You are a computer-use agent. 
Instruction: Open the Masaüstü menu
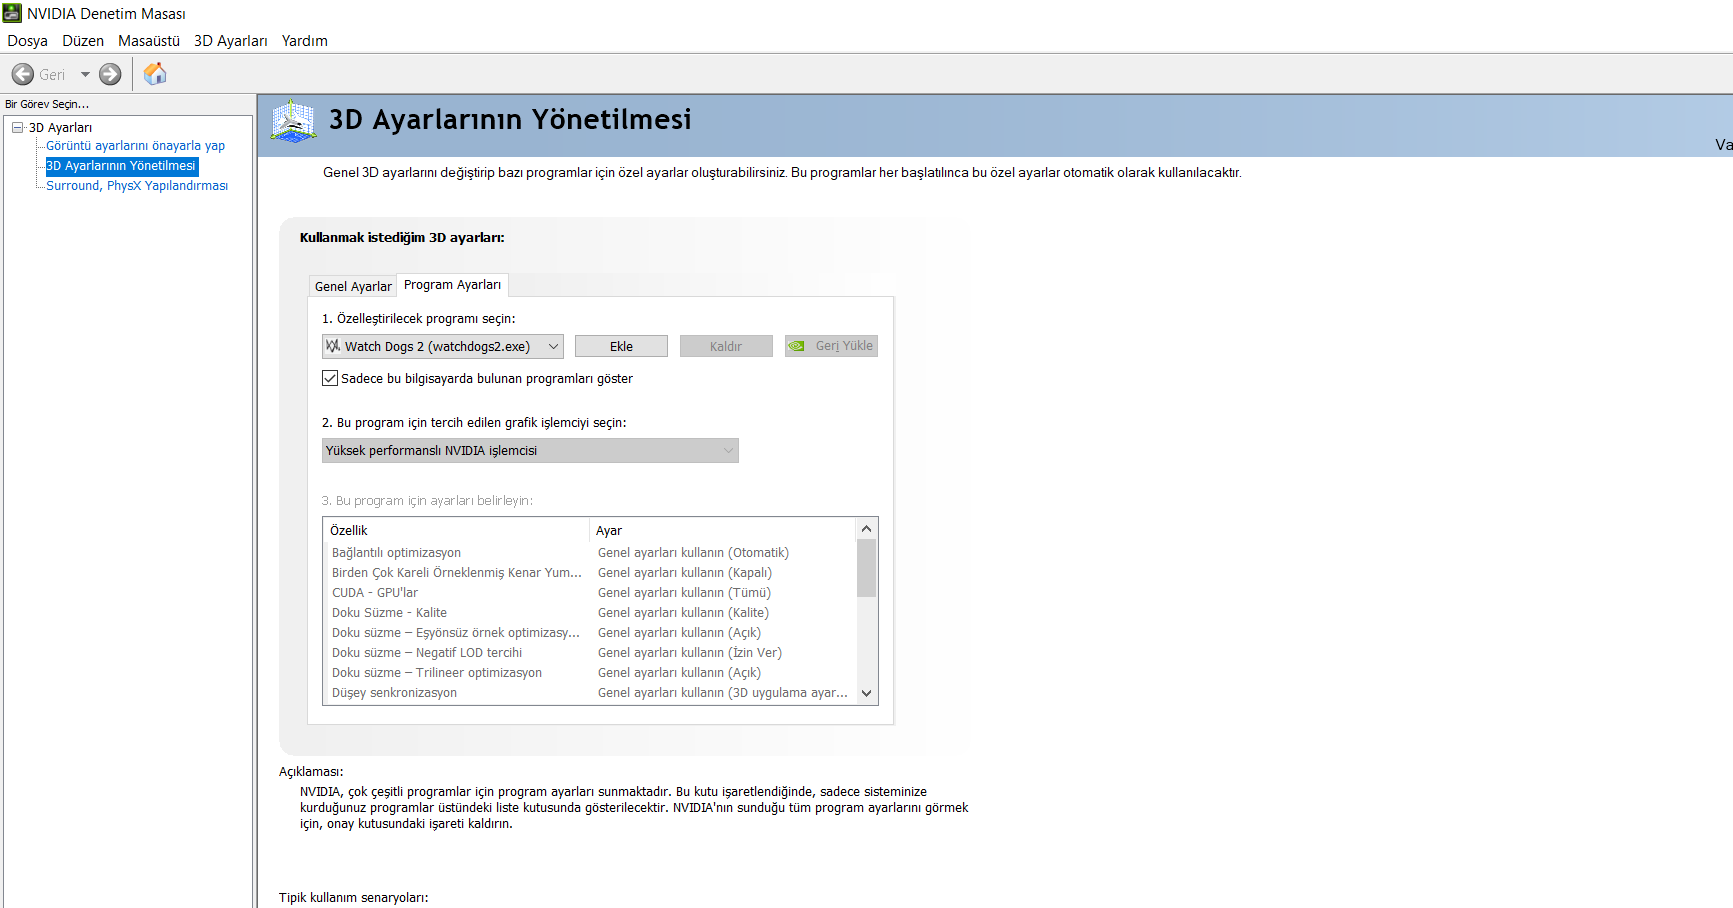pyautogui.click(x=149, y=41)
